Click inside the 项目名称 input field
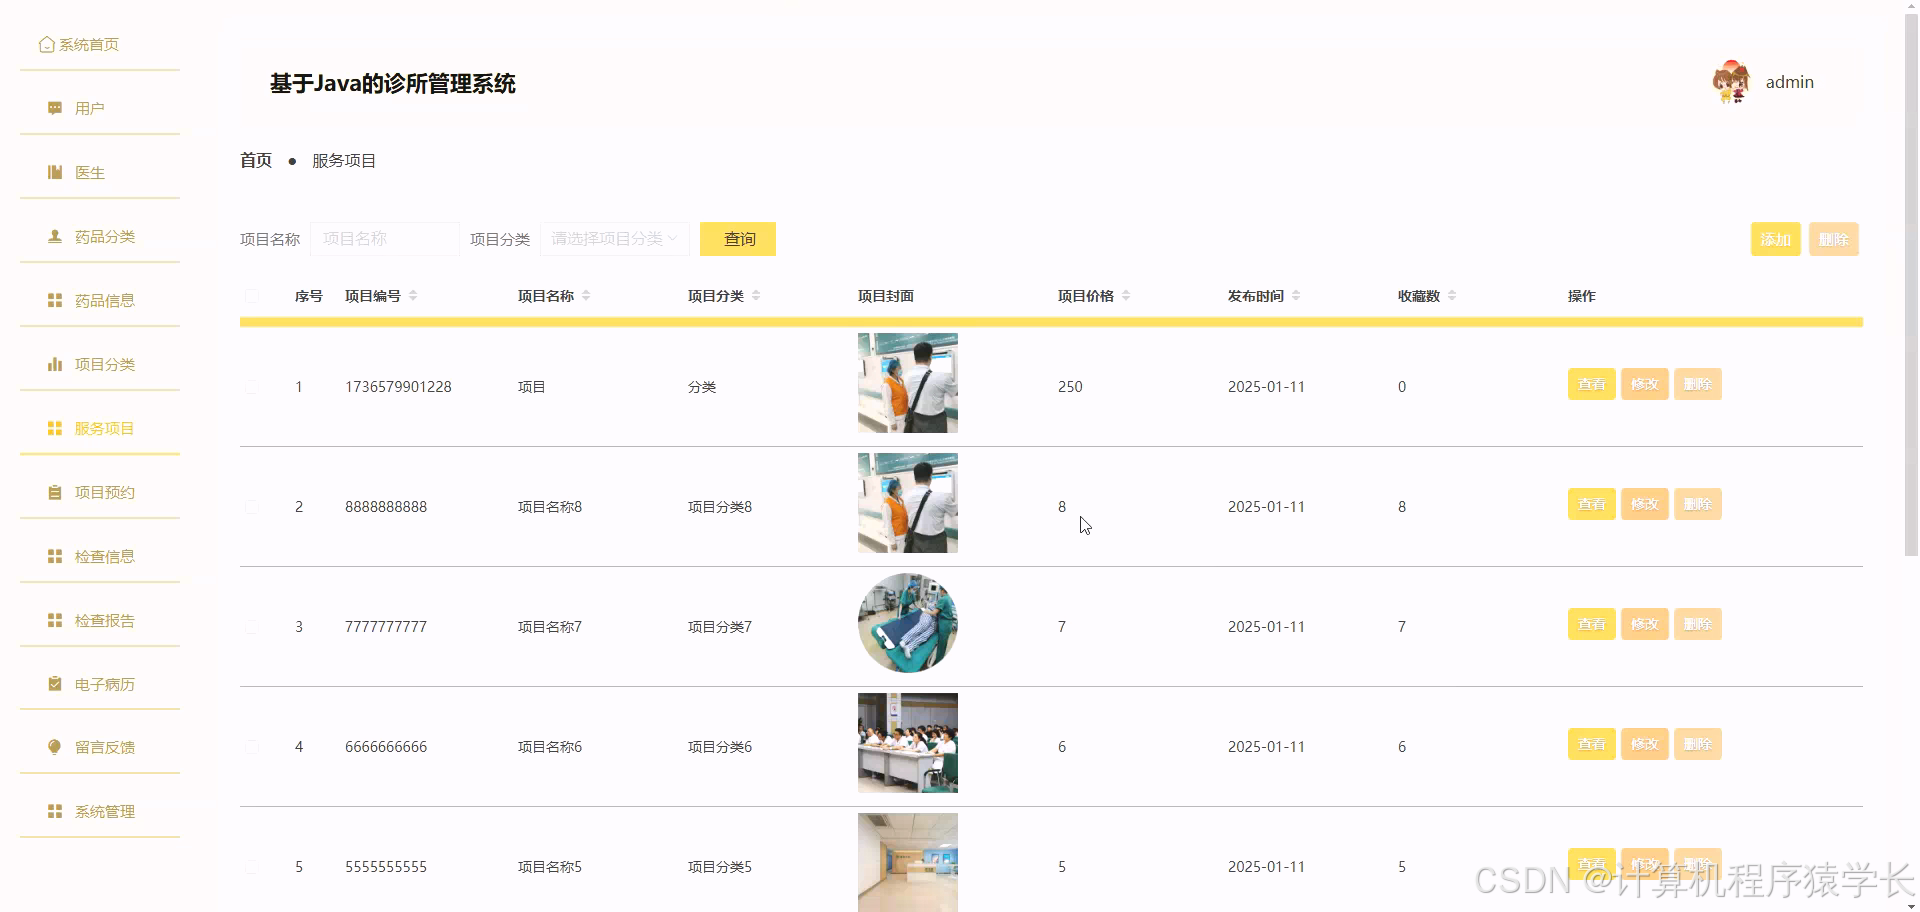 [384, 239]
